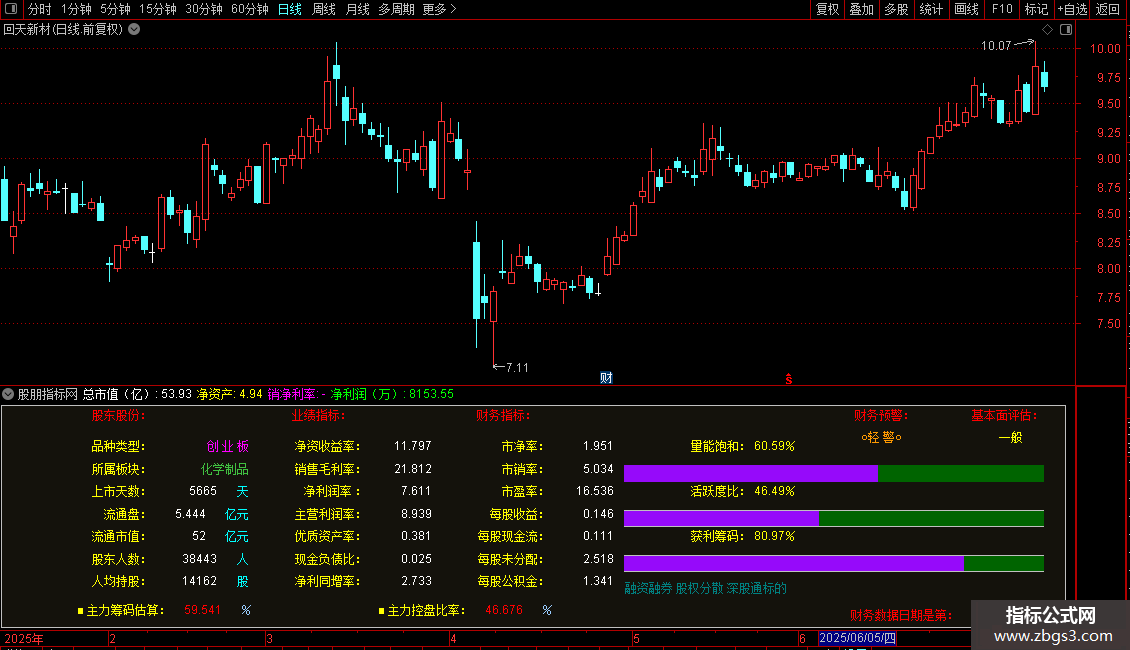Click 财务数据日期是第 text
The width and height of the screenshot is (1130, 650).
pyautogui.click(x=901, y=615)
